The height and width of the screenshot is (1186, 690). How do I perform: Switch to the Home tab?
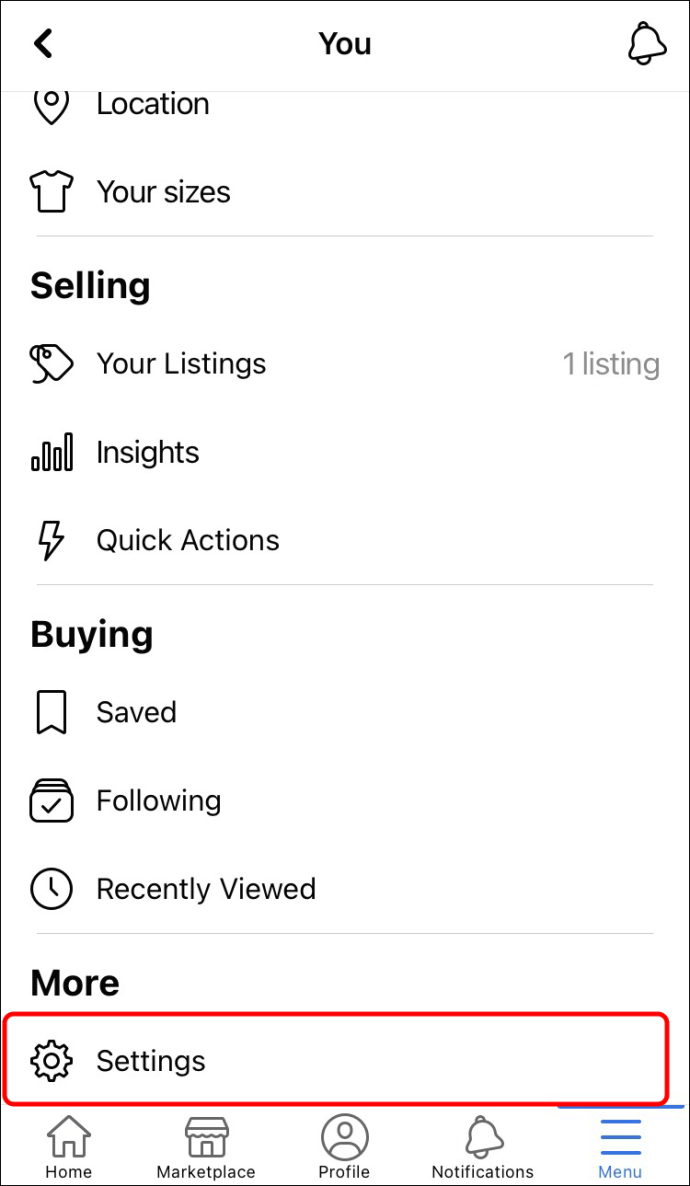click(x=68, y=1148)
